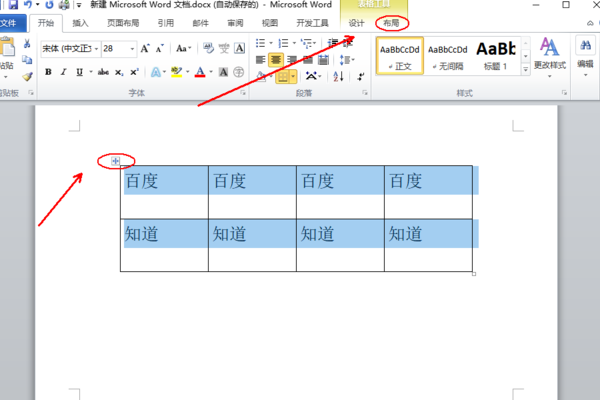Sort with the A-Z arrow icon

click(339, 77)
